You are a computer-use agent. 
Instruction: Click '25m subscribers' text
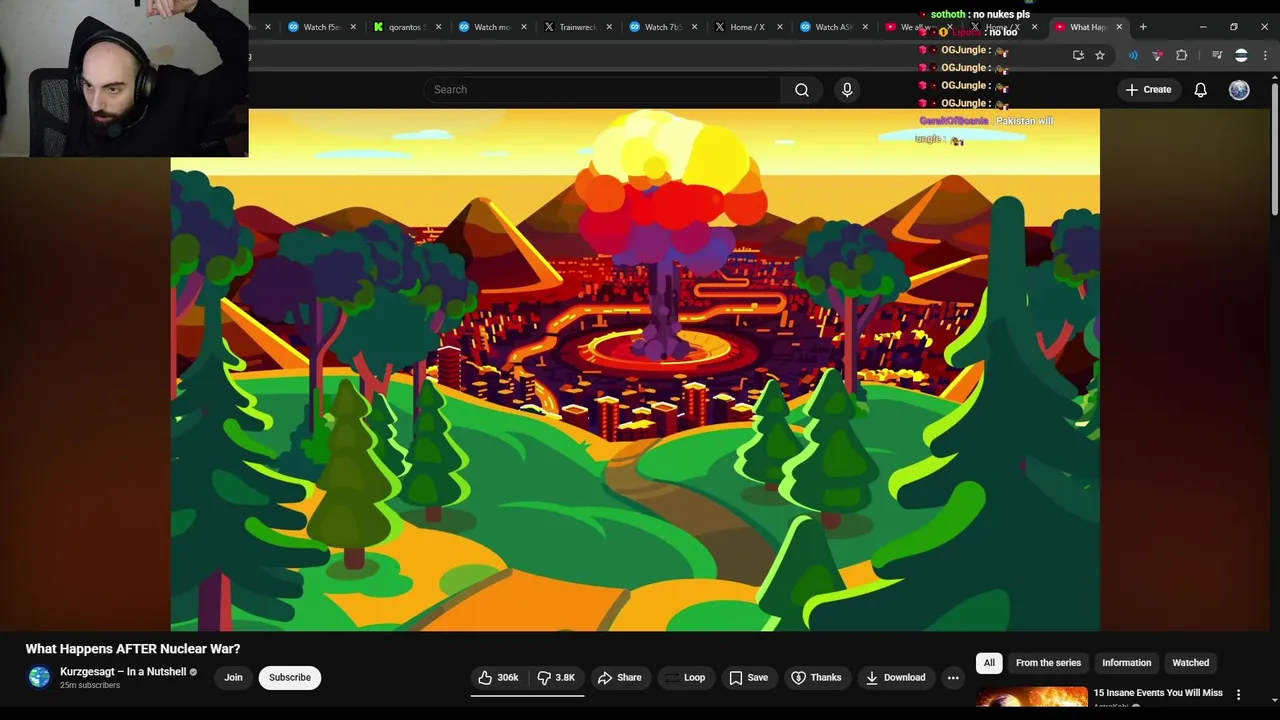click(90, 686)
